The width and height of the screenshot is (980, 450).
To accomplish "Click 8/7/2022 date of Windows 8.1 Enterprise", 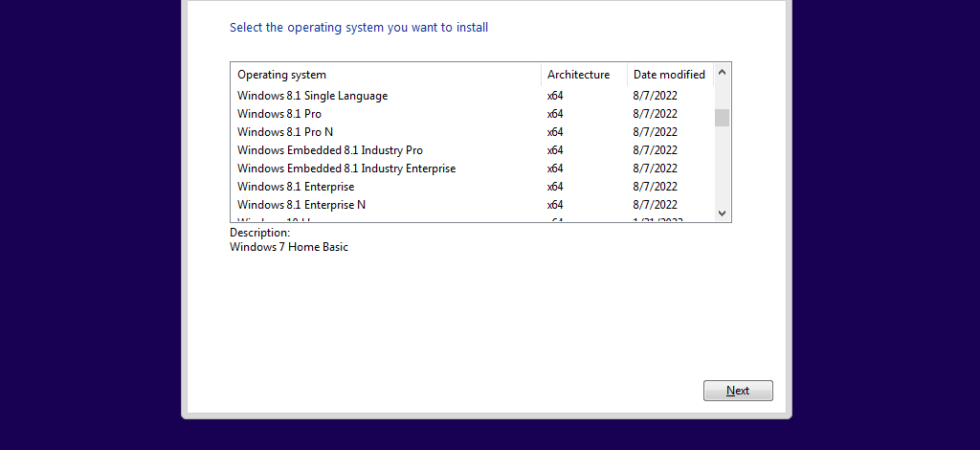I will 655,186.
